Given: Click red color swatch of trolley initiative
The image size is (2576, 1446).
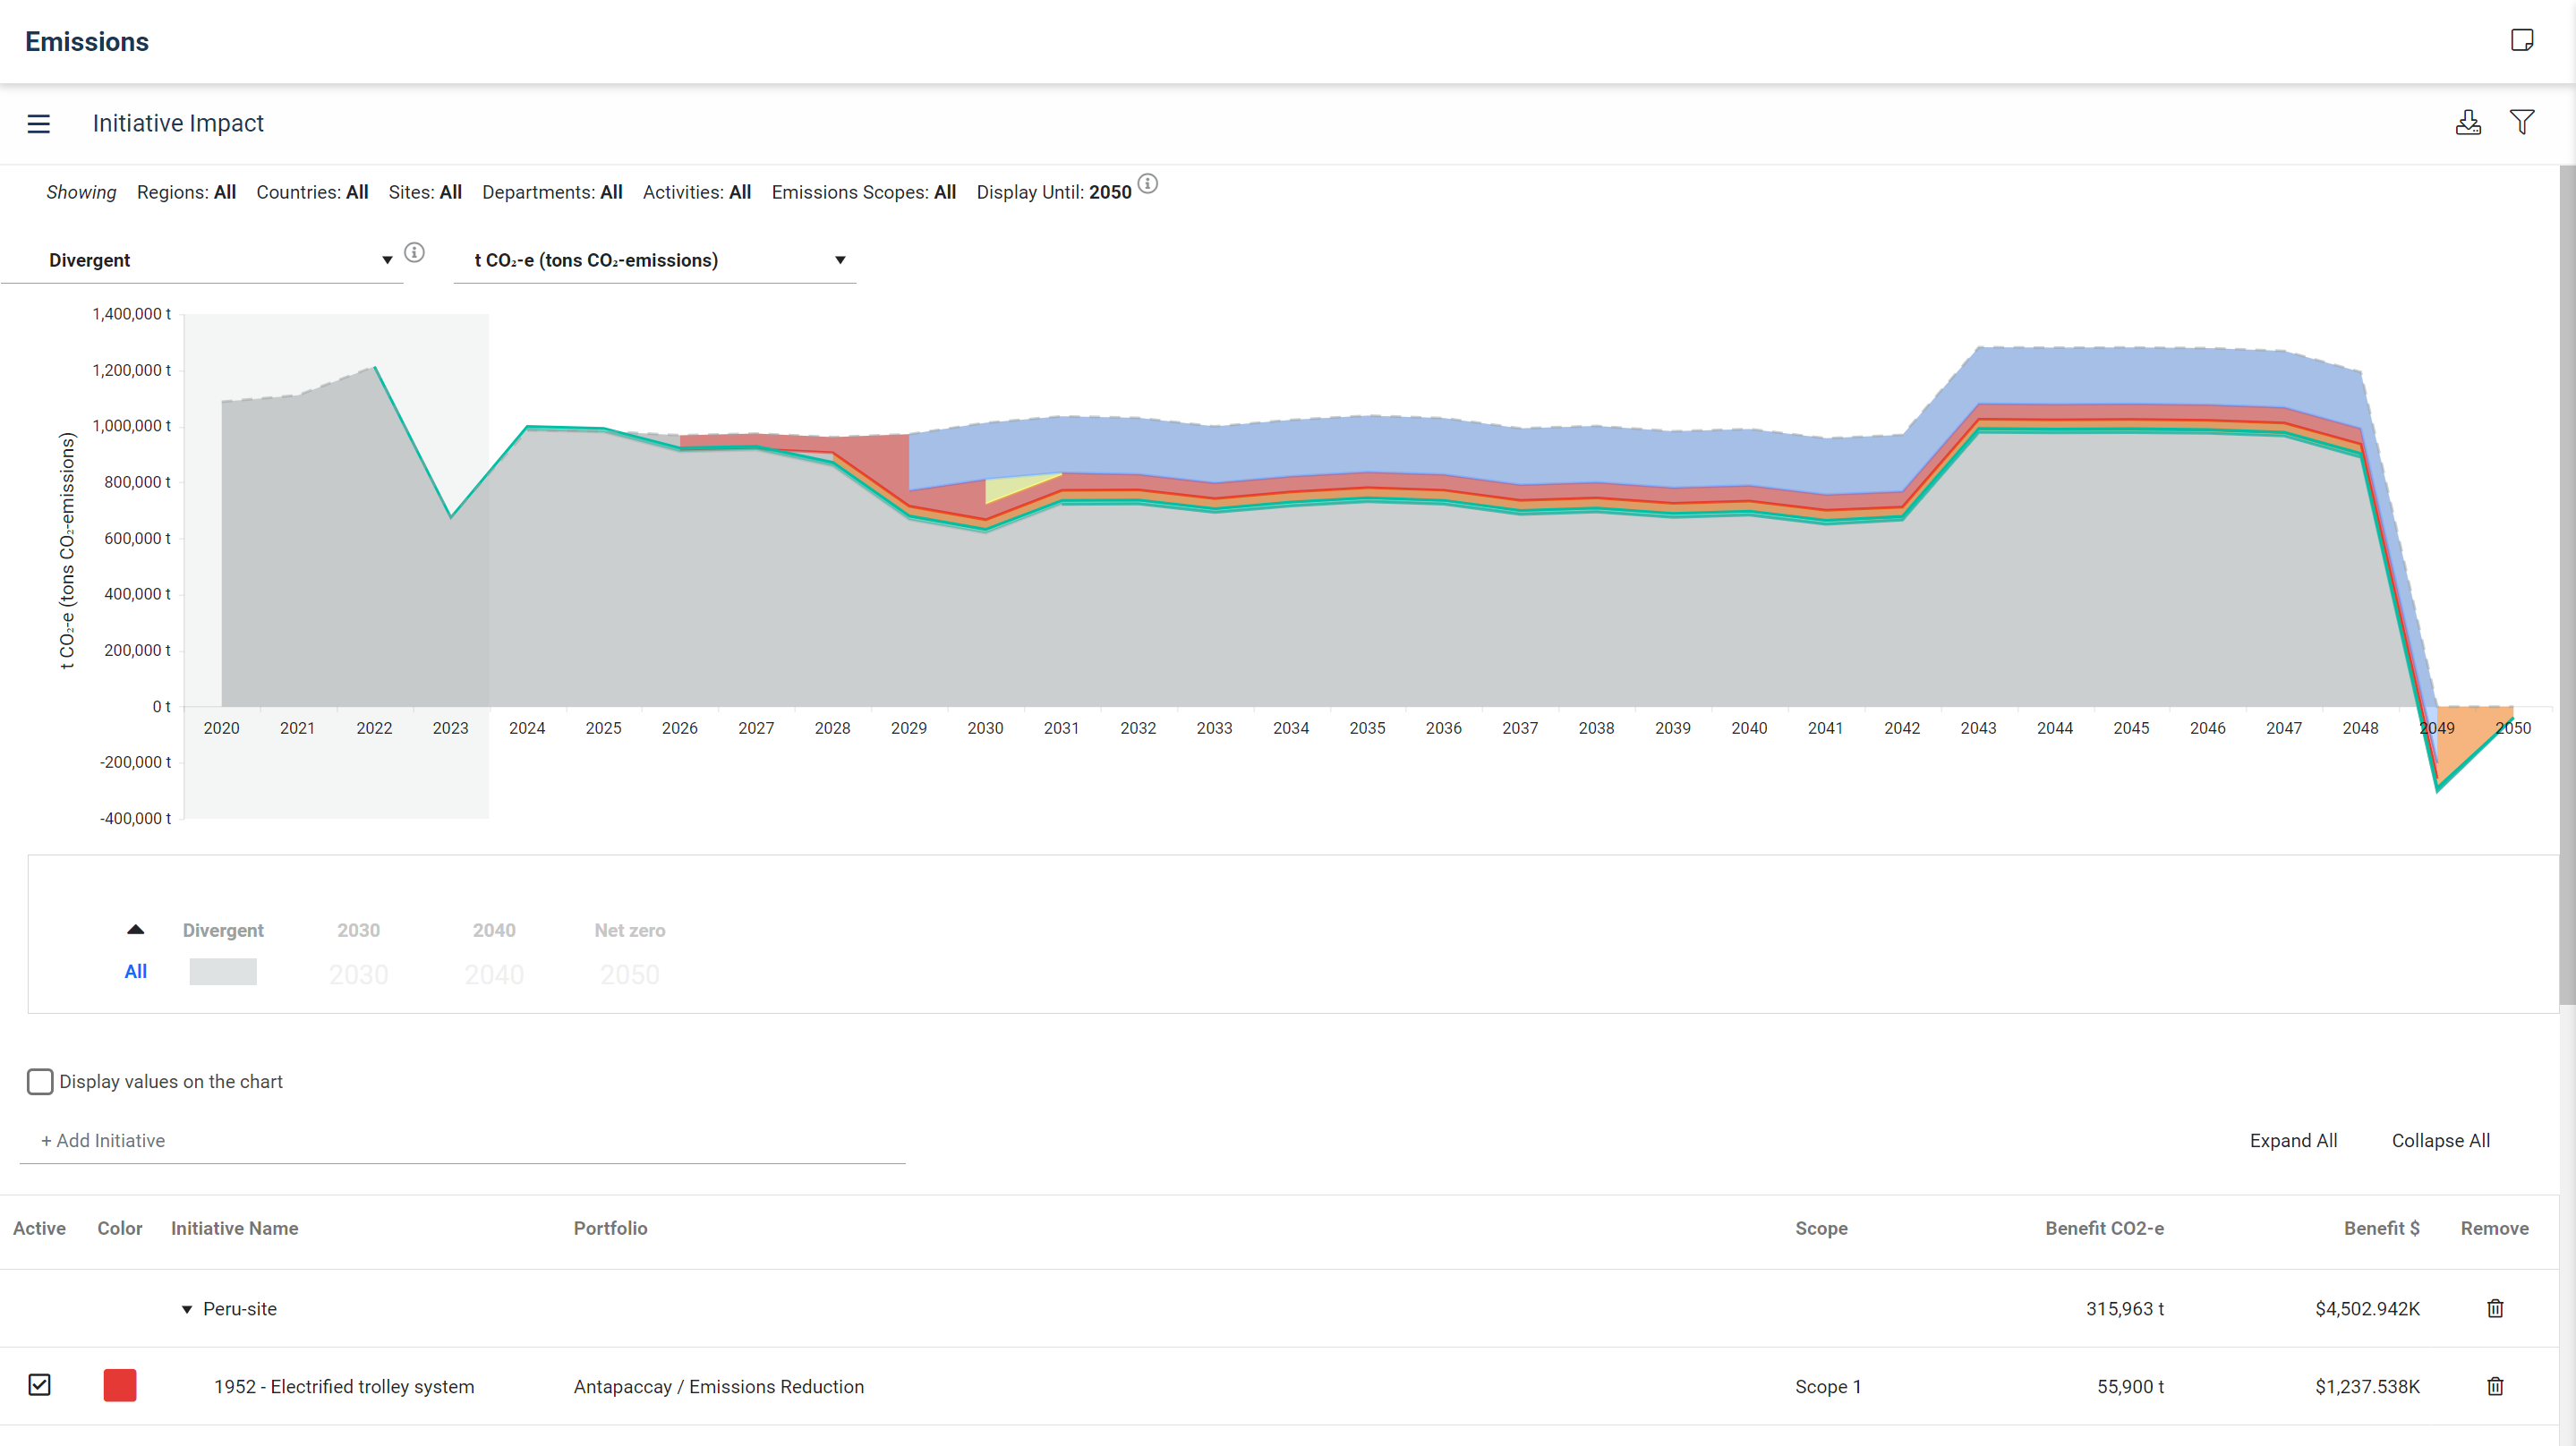Looking at the screenshot, I should click(120, 1386).
